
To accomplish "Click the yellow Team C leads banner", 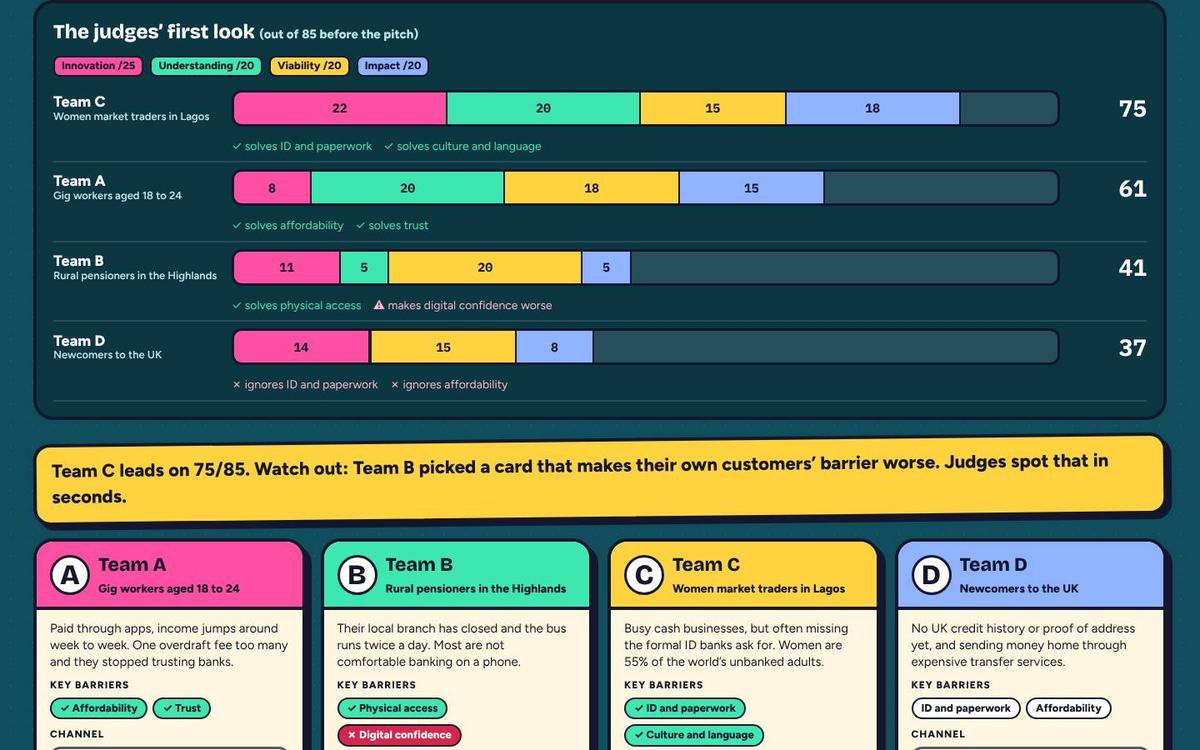I will point(600,479).
